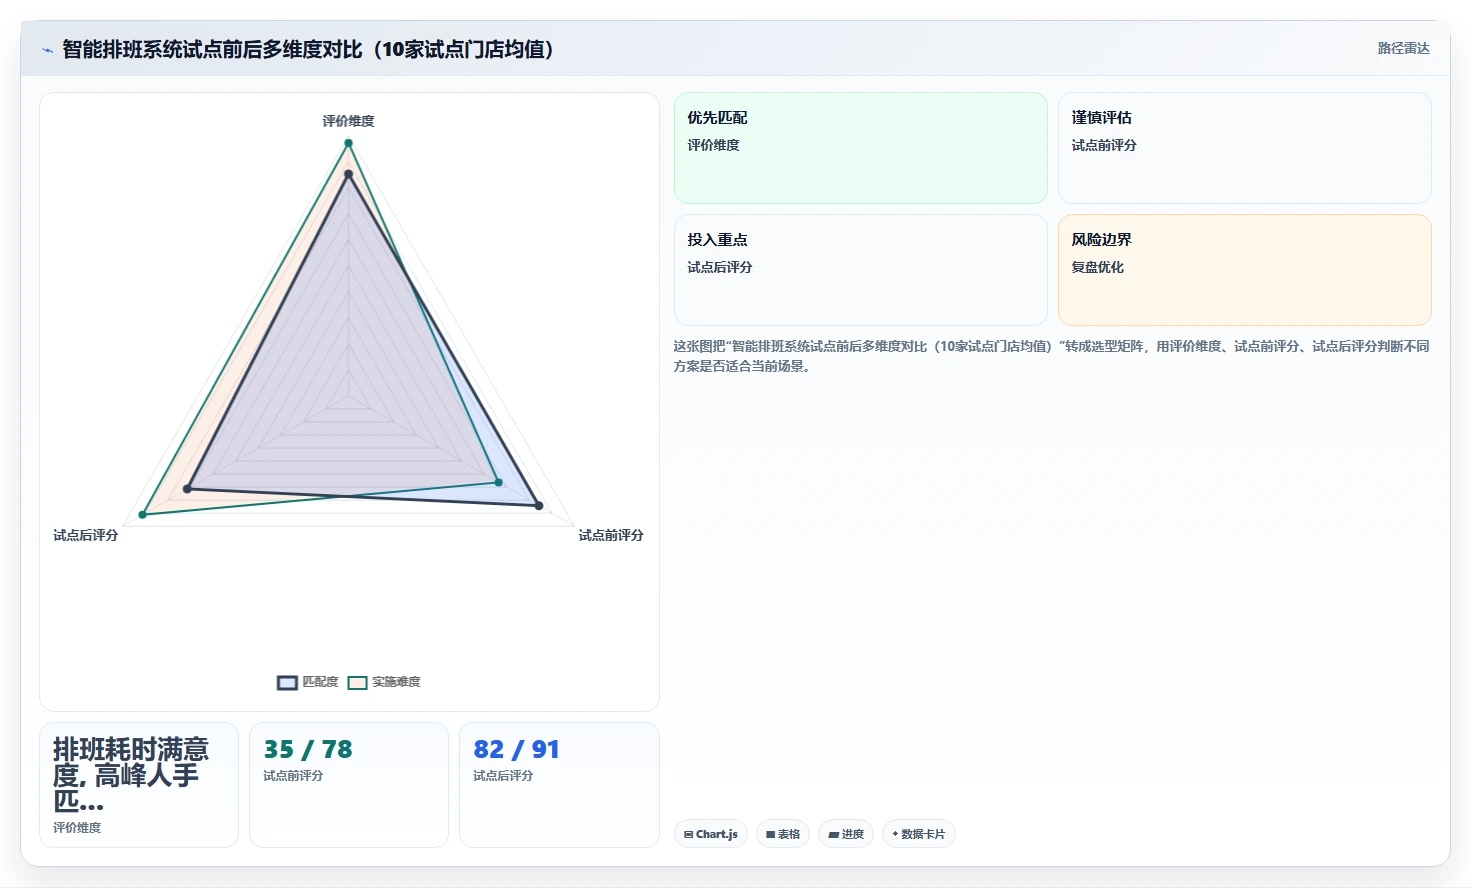Click the 试点后评分 caption under 82 / 91

[x=503, y=776]
